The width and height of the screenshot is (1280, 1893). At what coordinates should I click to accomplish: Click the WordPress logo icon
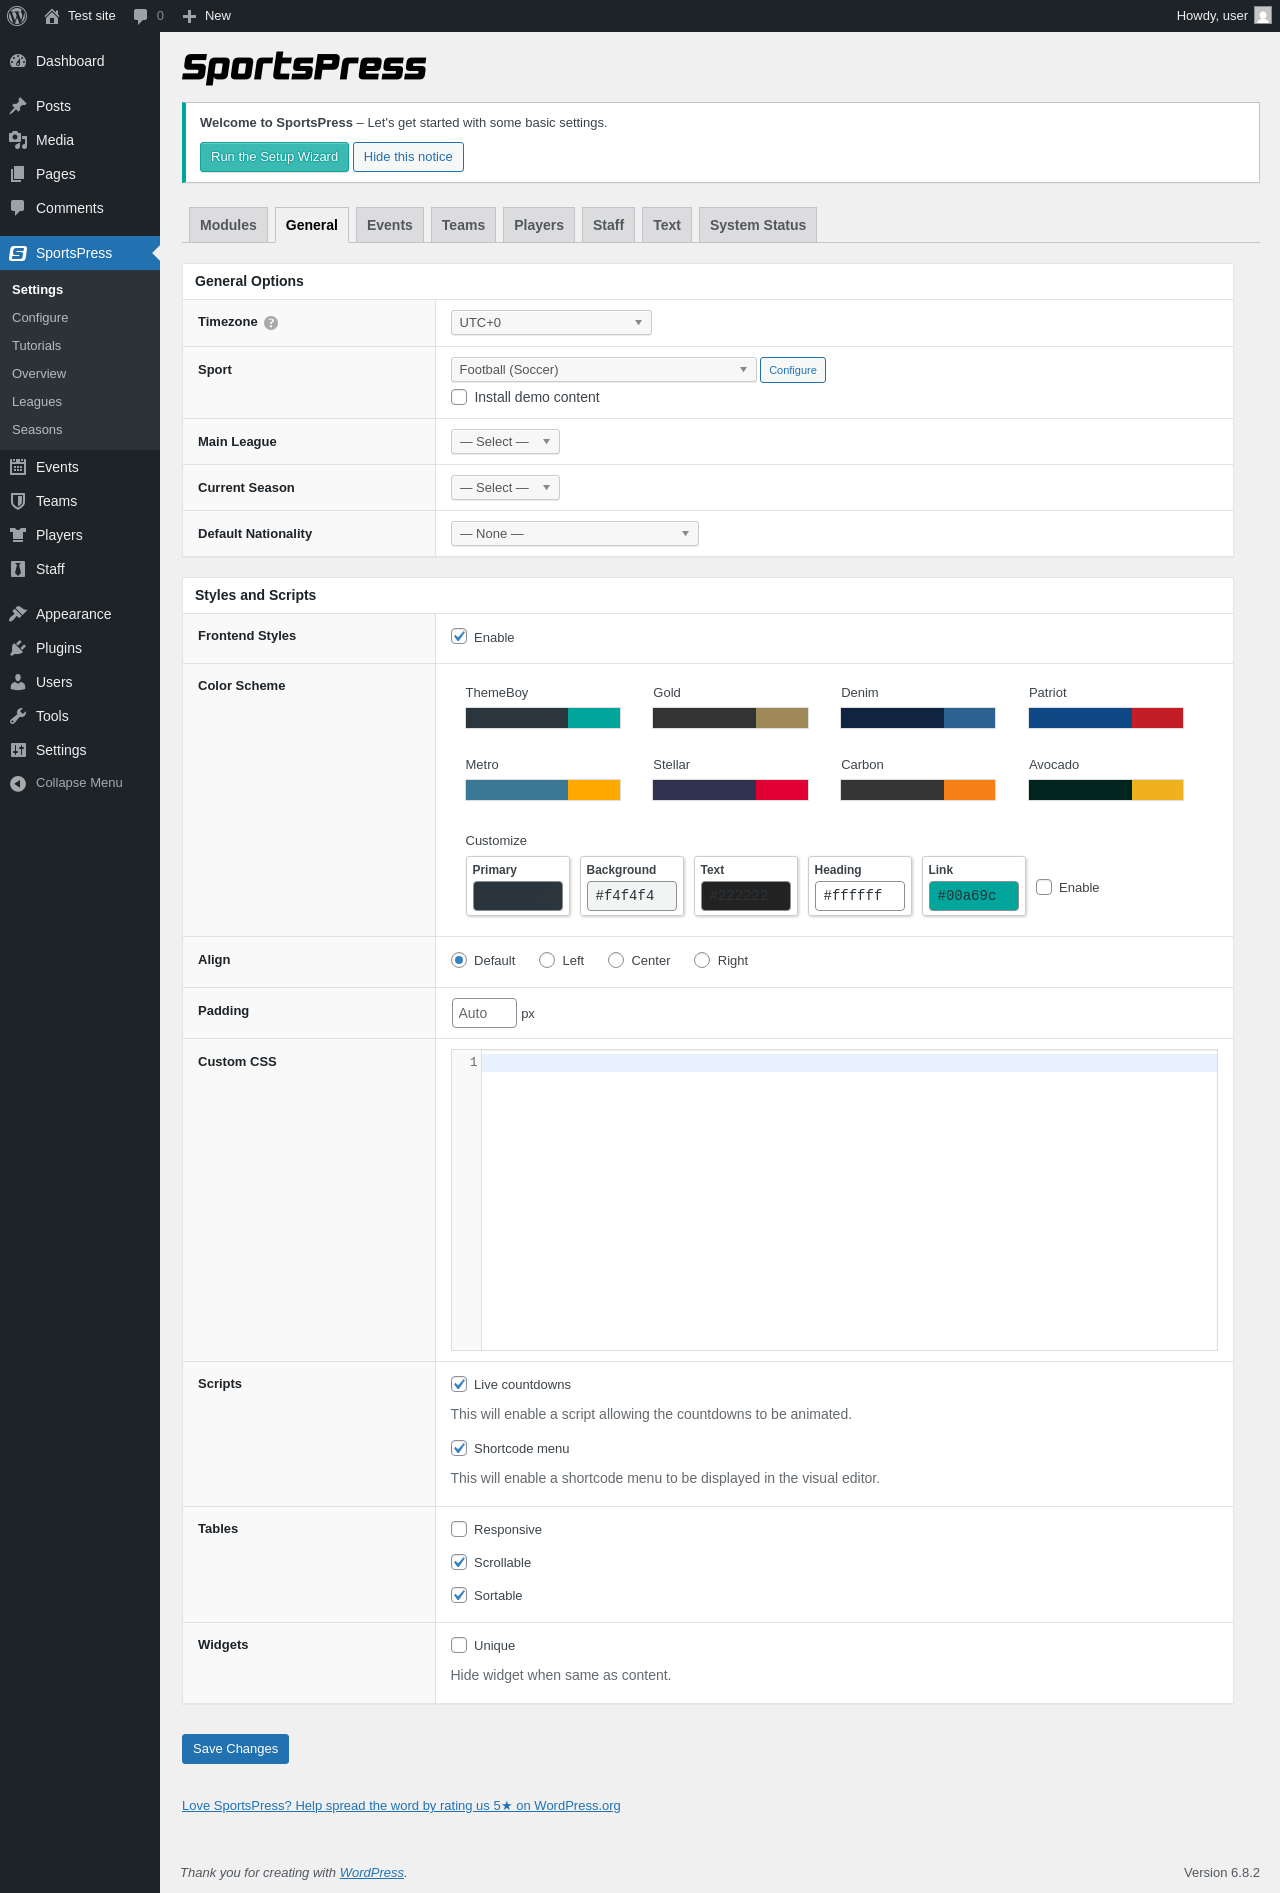pos(17,16)
